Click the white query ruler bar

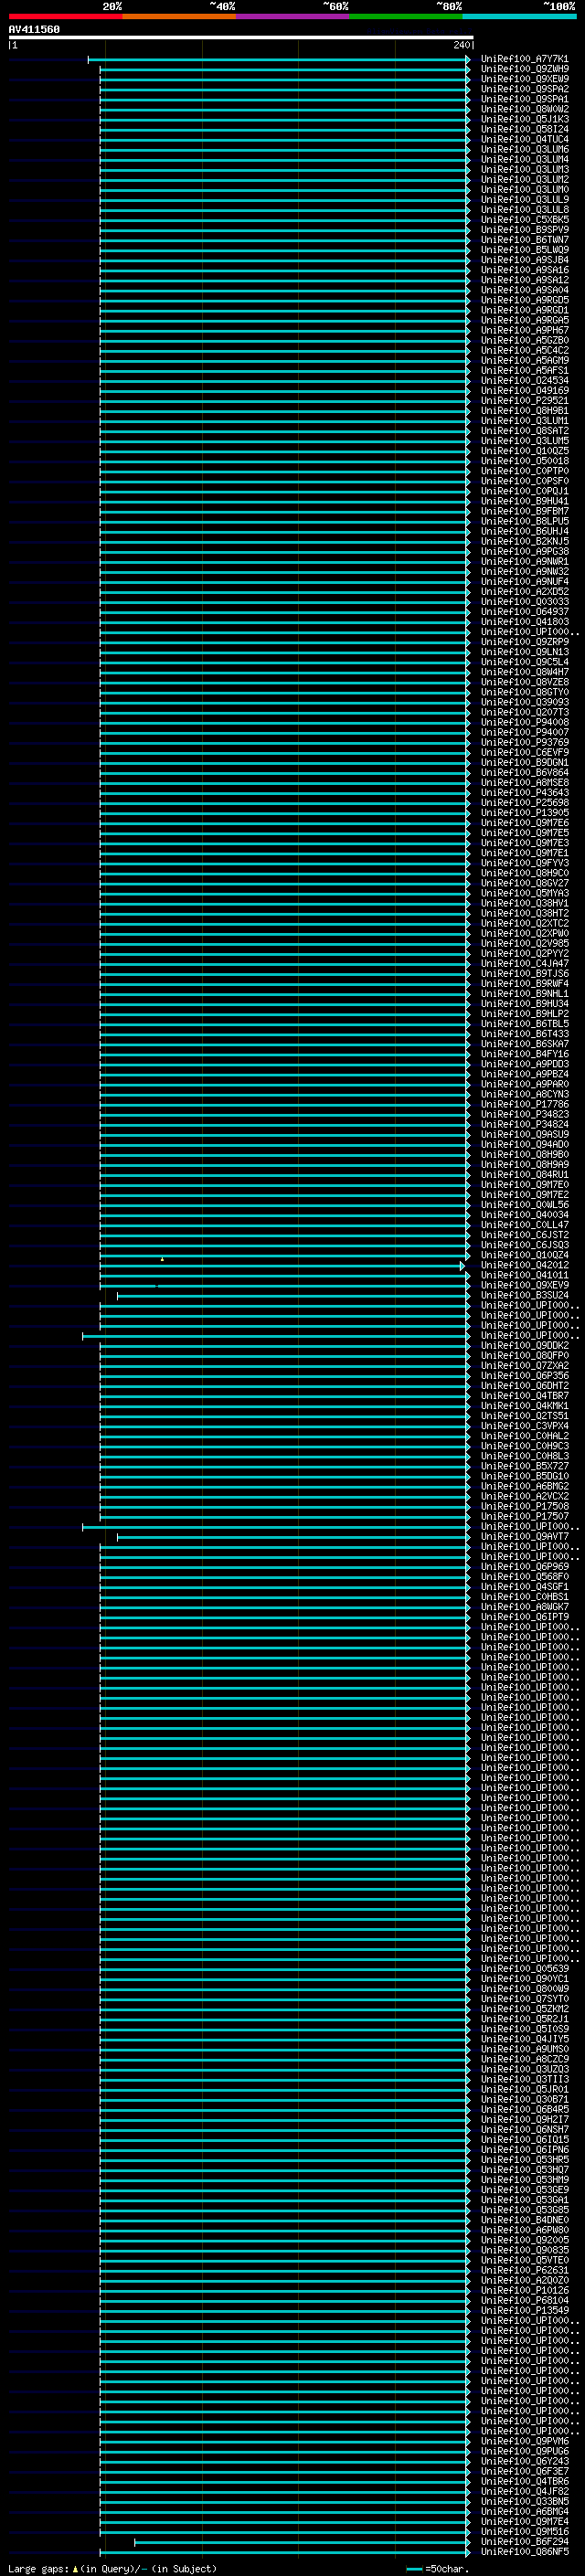point(241,37)
